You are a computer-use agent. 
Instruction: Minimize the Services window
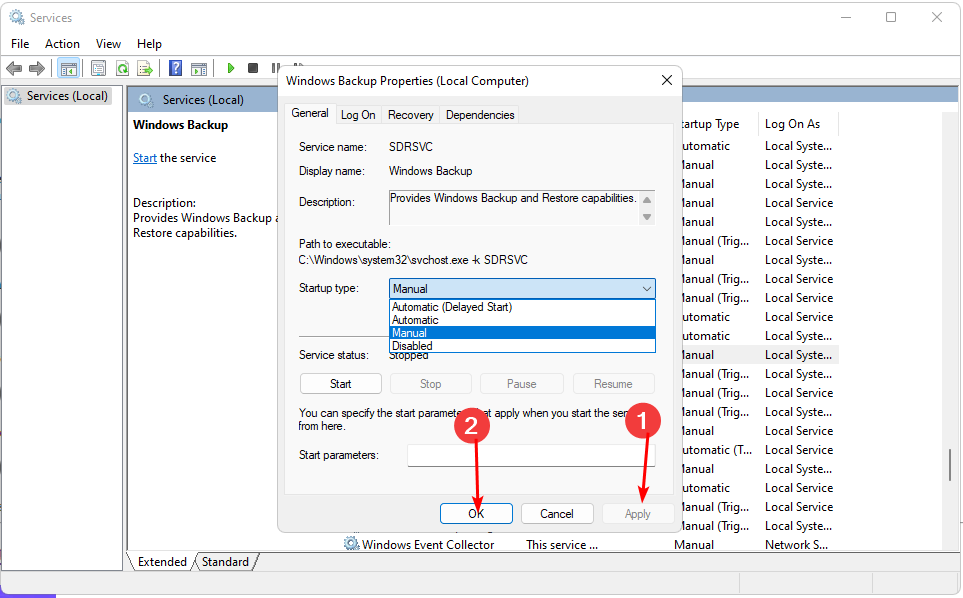846,17
